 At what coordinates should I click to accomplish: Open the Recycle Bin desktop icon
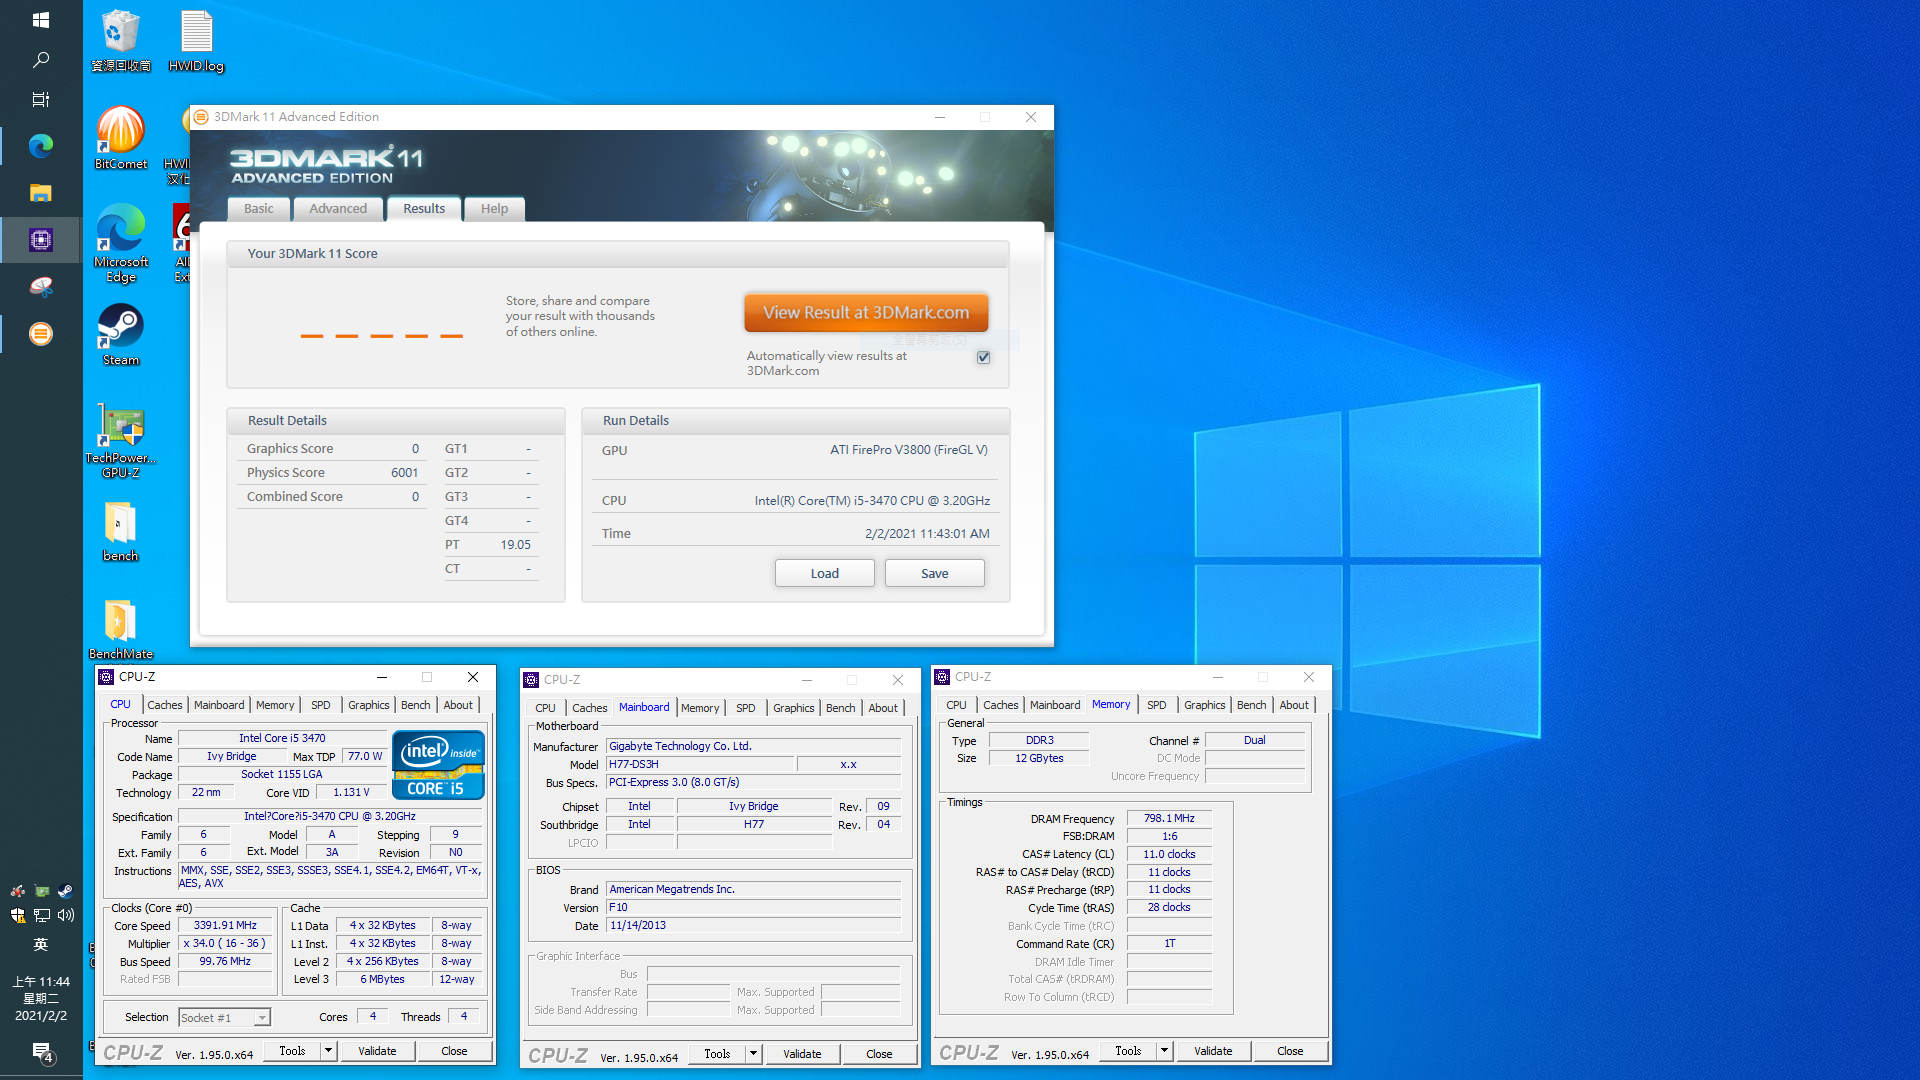point(121,41)
